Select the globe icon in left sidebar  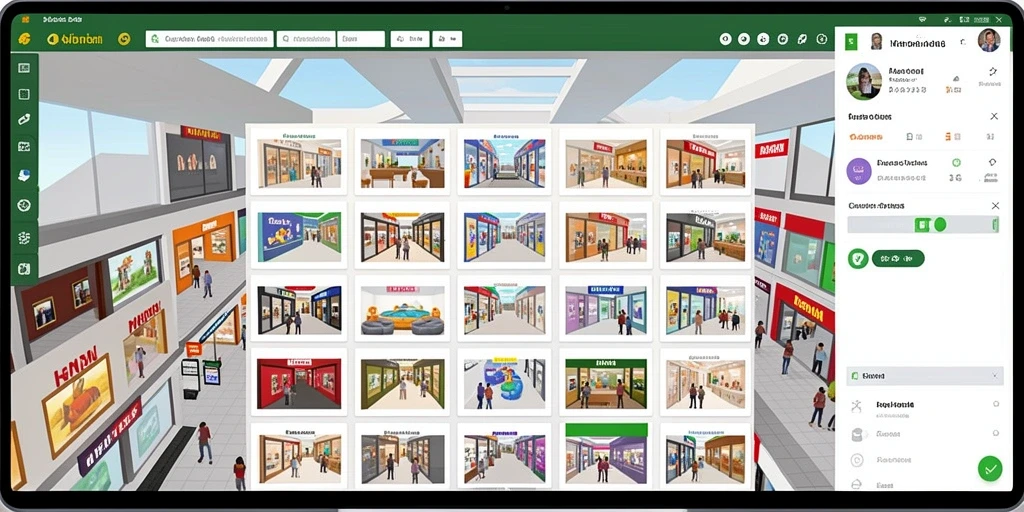[x=24, y=205]
